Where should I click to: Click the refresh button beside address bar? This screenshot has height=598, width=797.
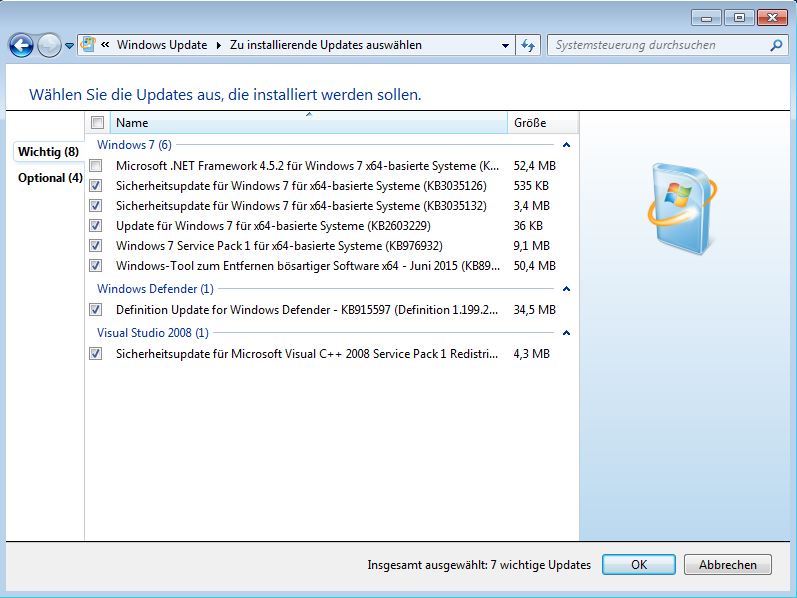pos(528,45)
